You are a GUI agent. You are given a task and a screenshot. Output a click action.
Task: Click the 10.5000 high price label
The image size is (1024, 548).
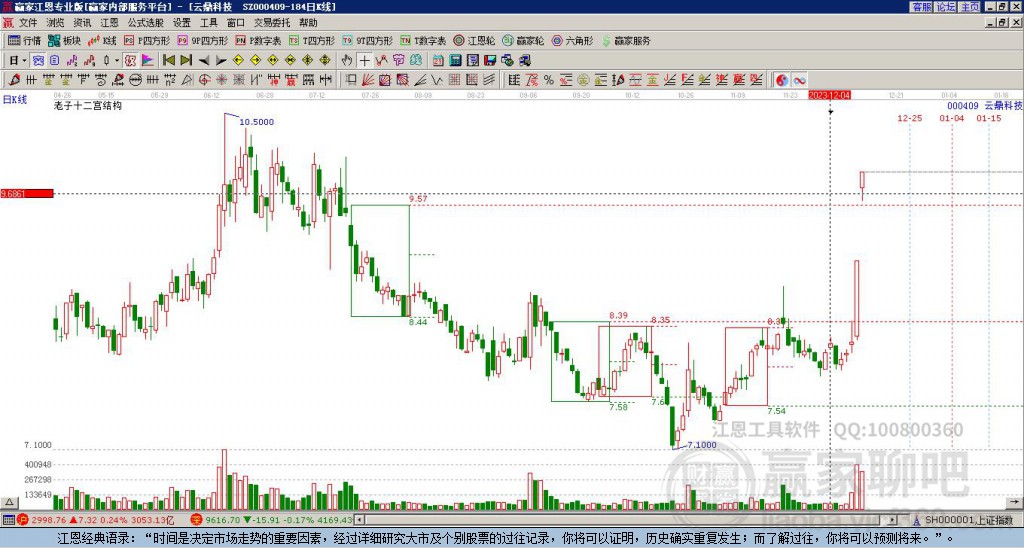click(257, 122)
